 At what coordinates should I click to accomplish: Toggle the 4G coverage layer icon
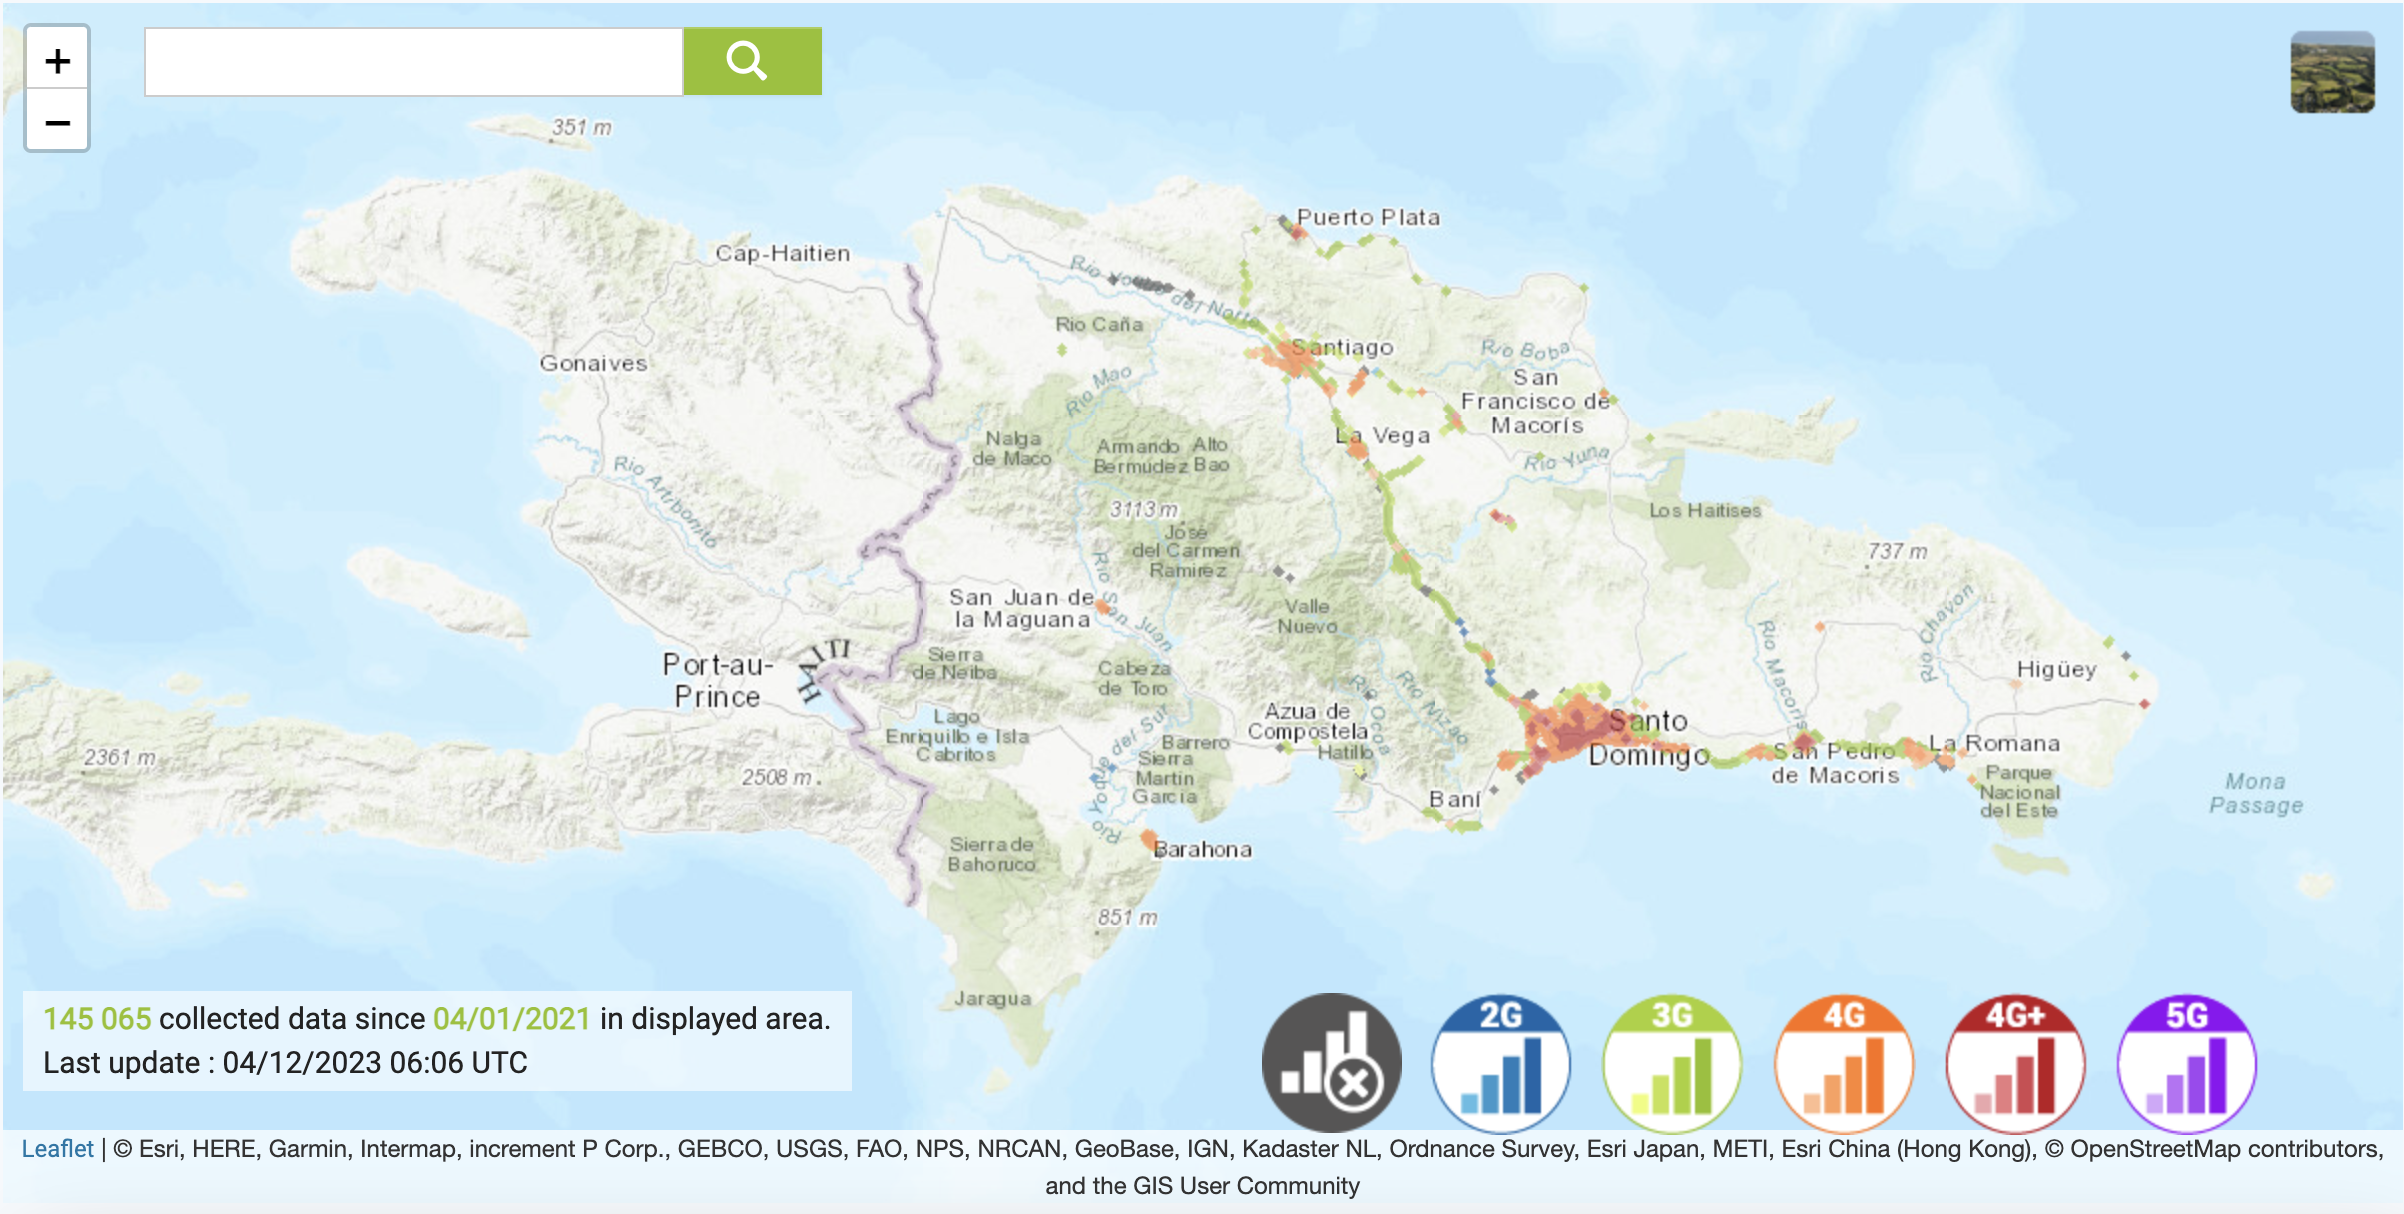(x=1843, y=1062)
